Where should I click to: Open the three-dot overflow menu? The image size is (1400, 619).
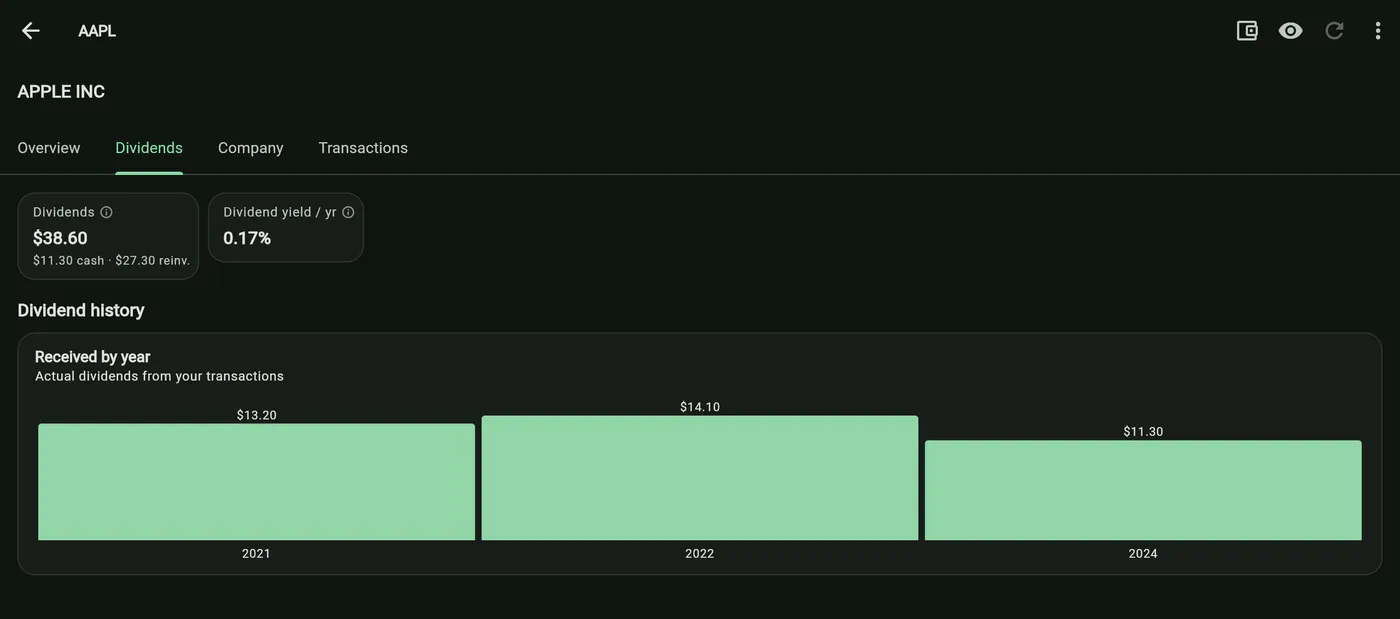[1378, 31]
